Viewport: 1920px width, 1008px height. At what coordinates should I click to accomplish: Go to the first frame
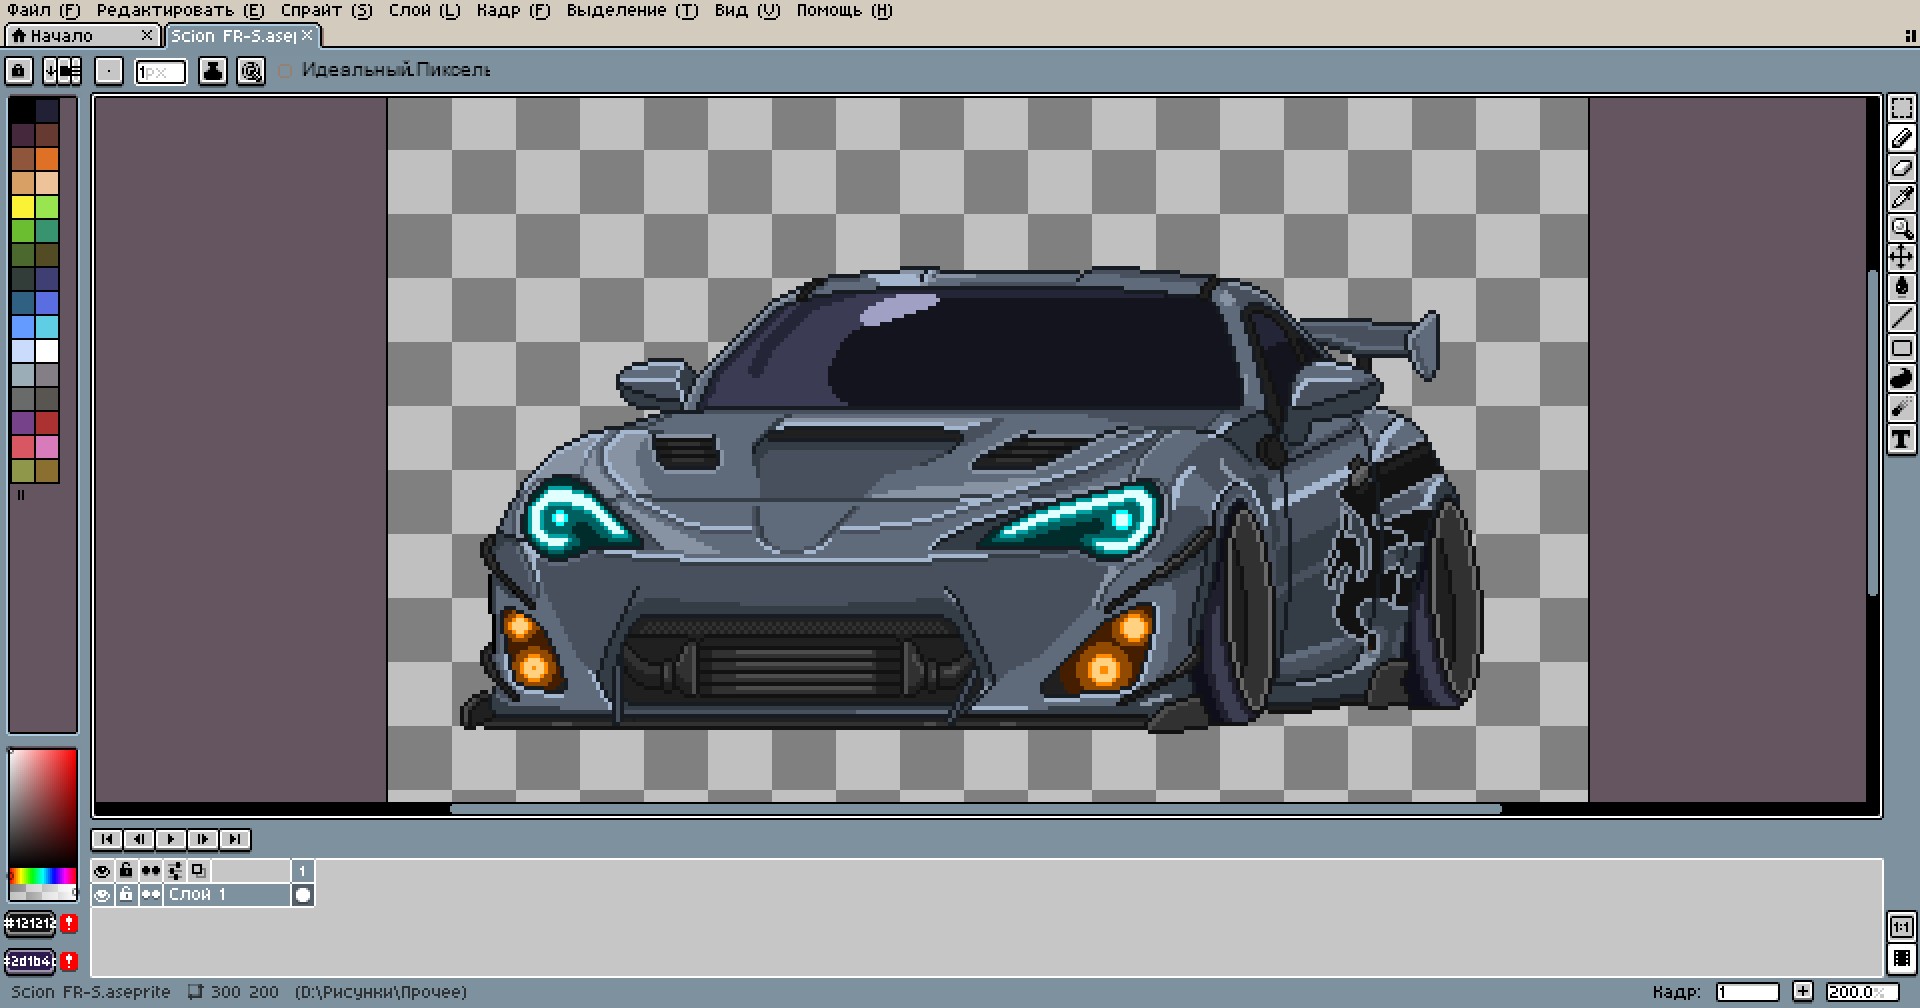[107, 840]
